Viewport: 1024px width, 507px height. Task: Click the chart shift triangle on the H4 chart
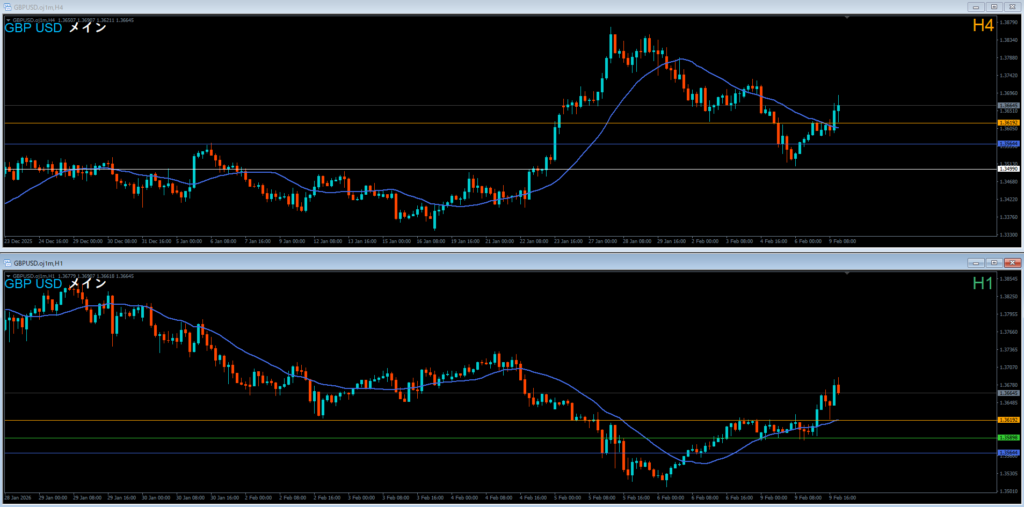point(849,18)
